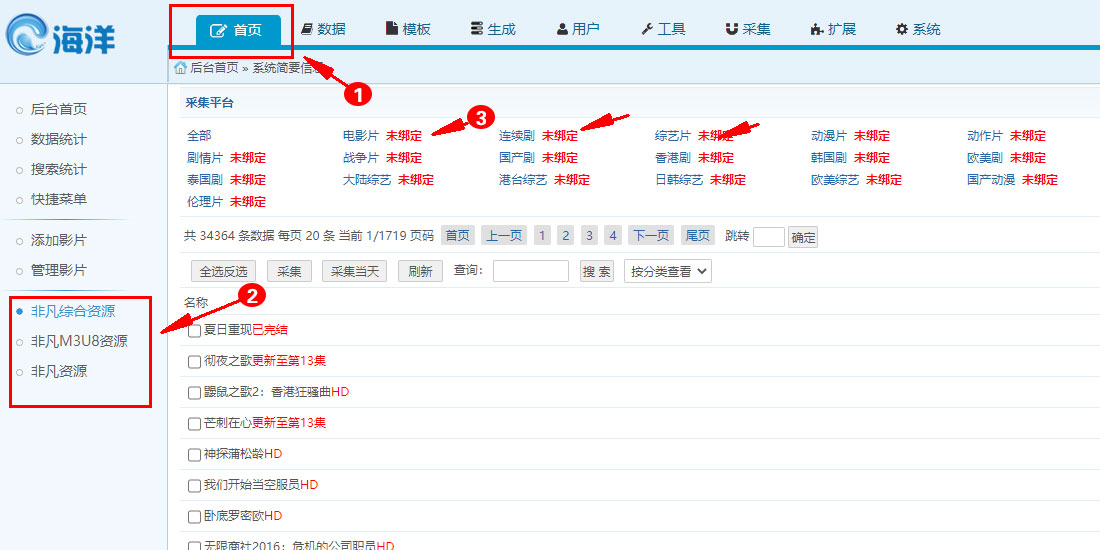Open the 采集 magnet menu

(x=748, y=29)
